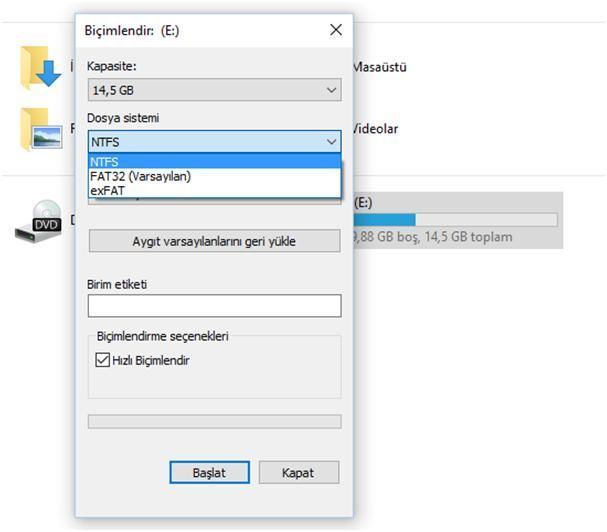Viewport: 607px width, 532px height.
Task: Choose NTFS from the list
Action: tap(214, 161)
